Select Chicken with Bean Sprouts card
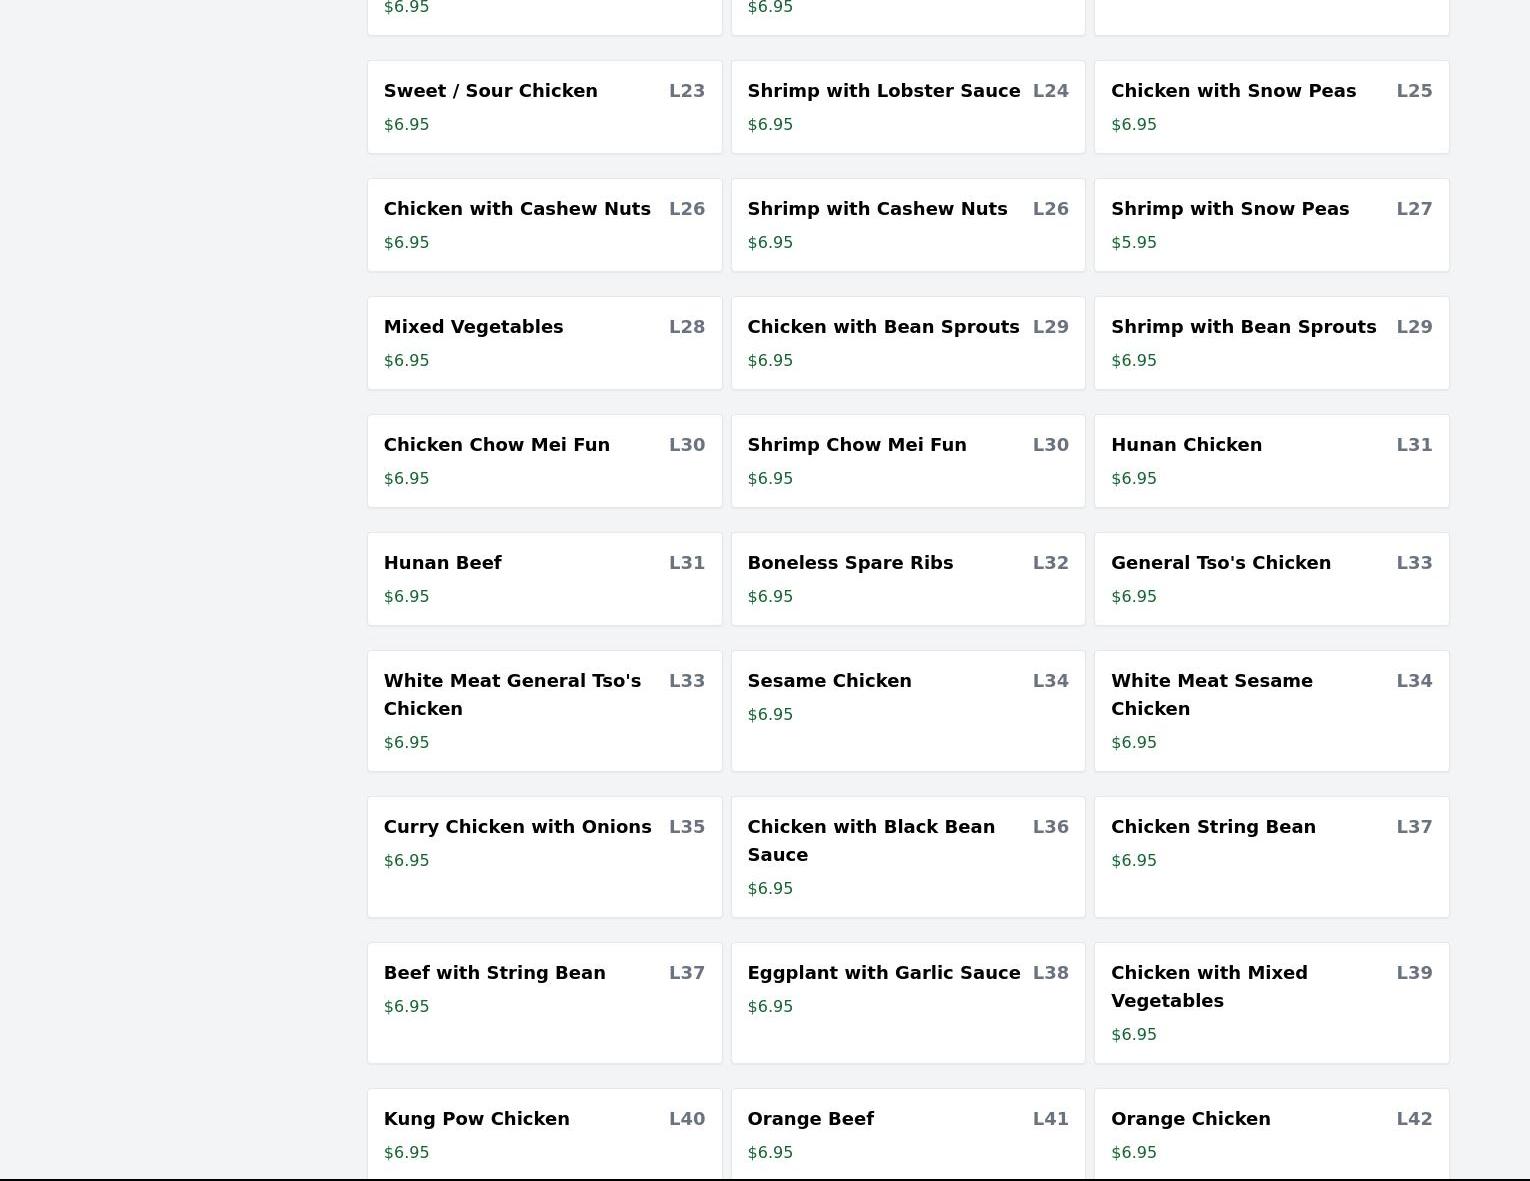Image resolution: width=1530 pixels, height=1181 pixels. tap(907, 343)
